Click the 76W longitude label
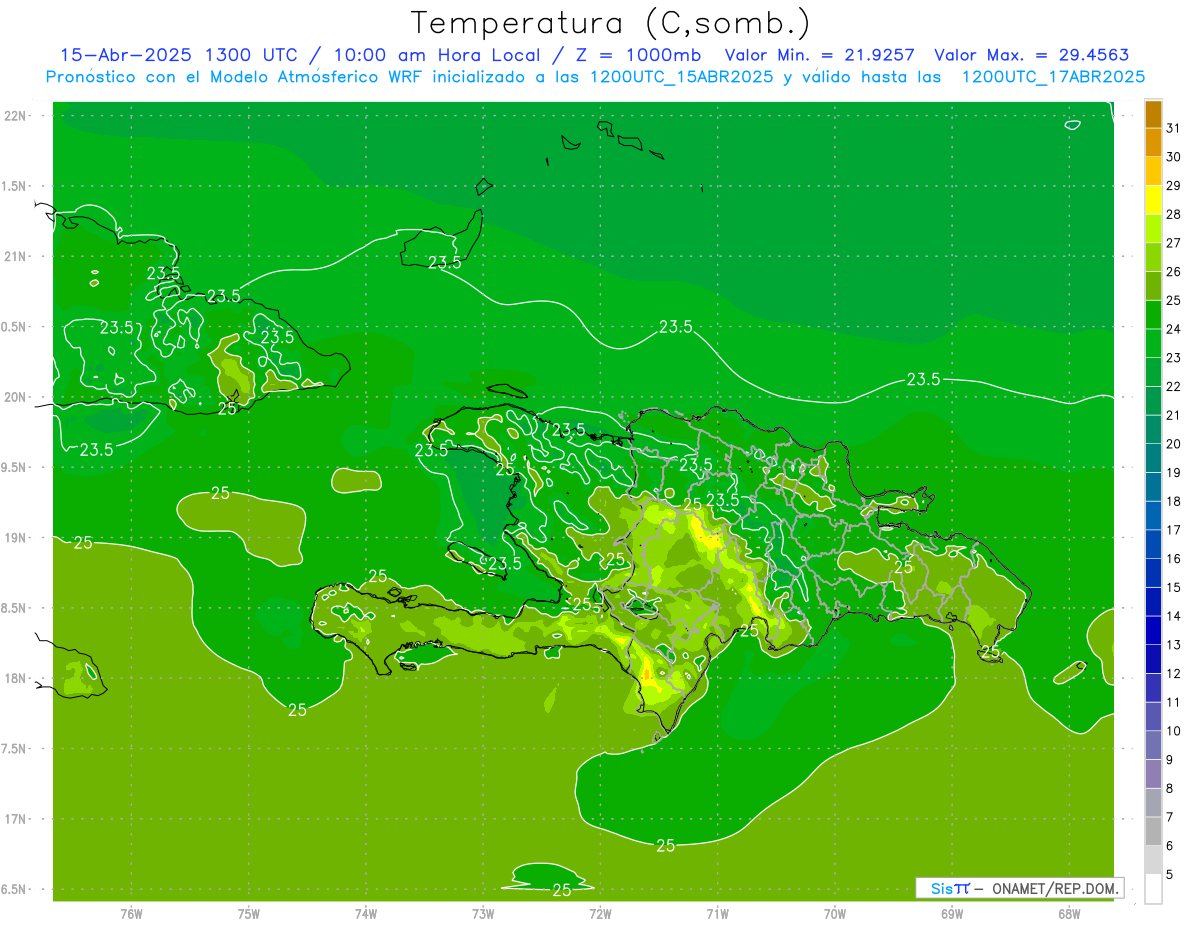Screen dimensions: 1200x927 pos(131,913)
